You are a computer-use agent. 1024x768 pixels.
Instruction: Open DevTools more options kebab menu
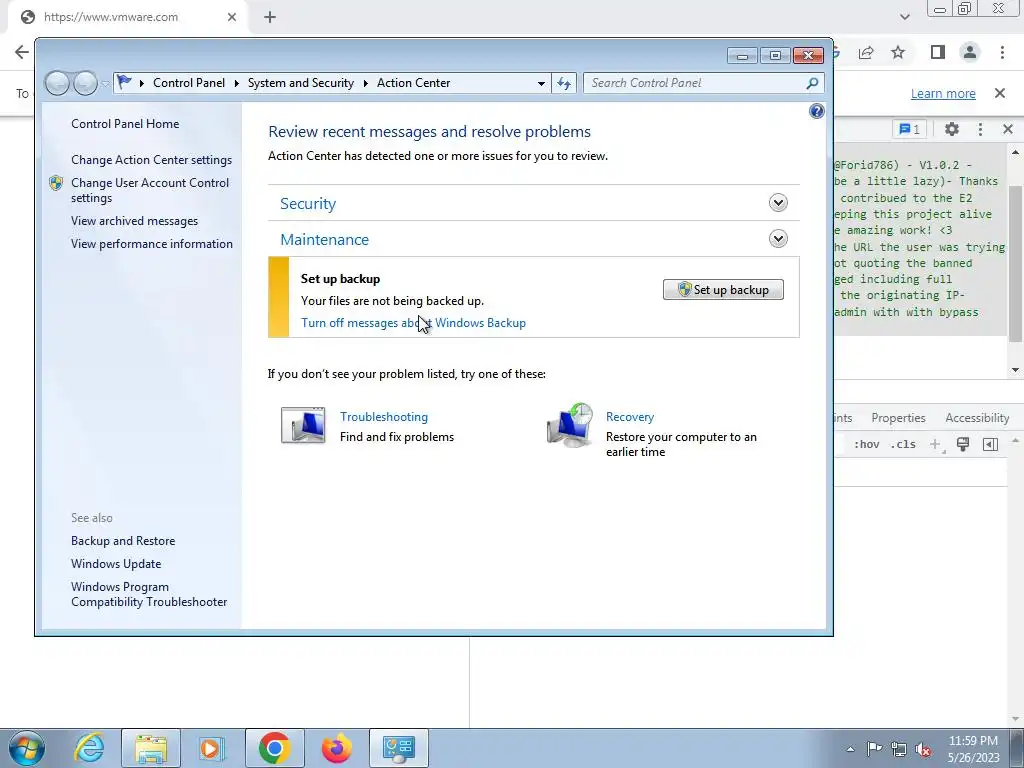point(980,129)
